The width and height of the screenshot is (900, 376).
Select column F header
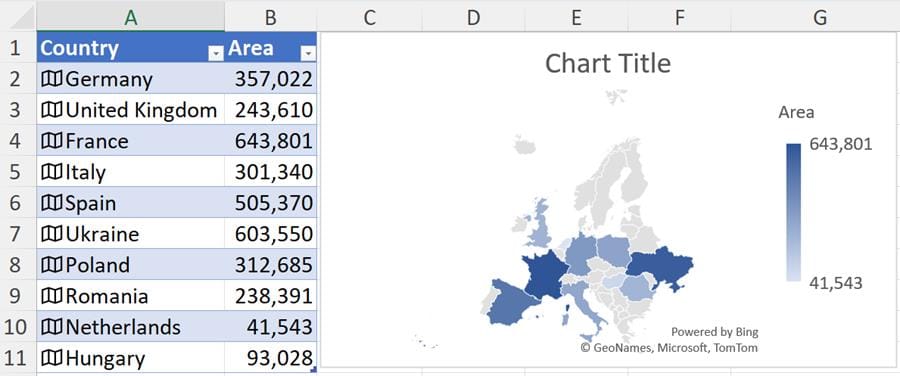(680, 17)
